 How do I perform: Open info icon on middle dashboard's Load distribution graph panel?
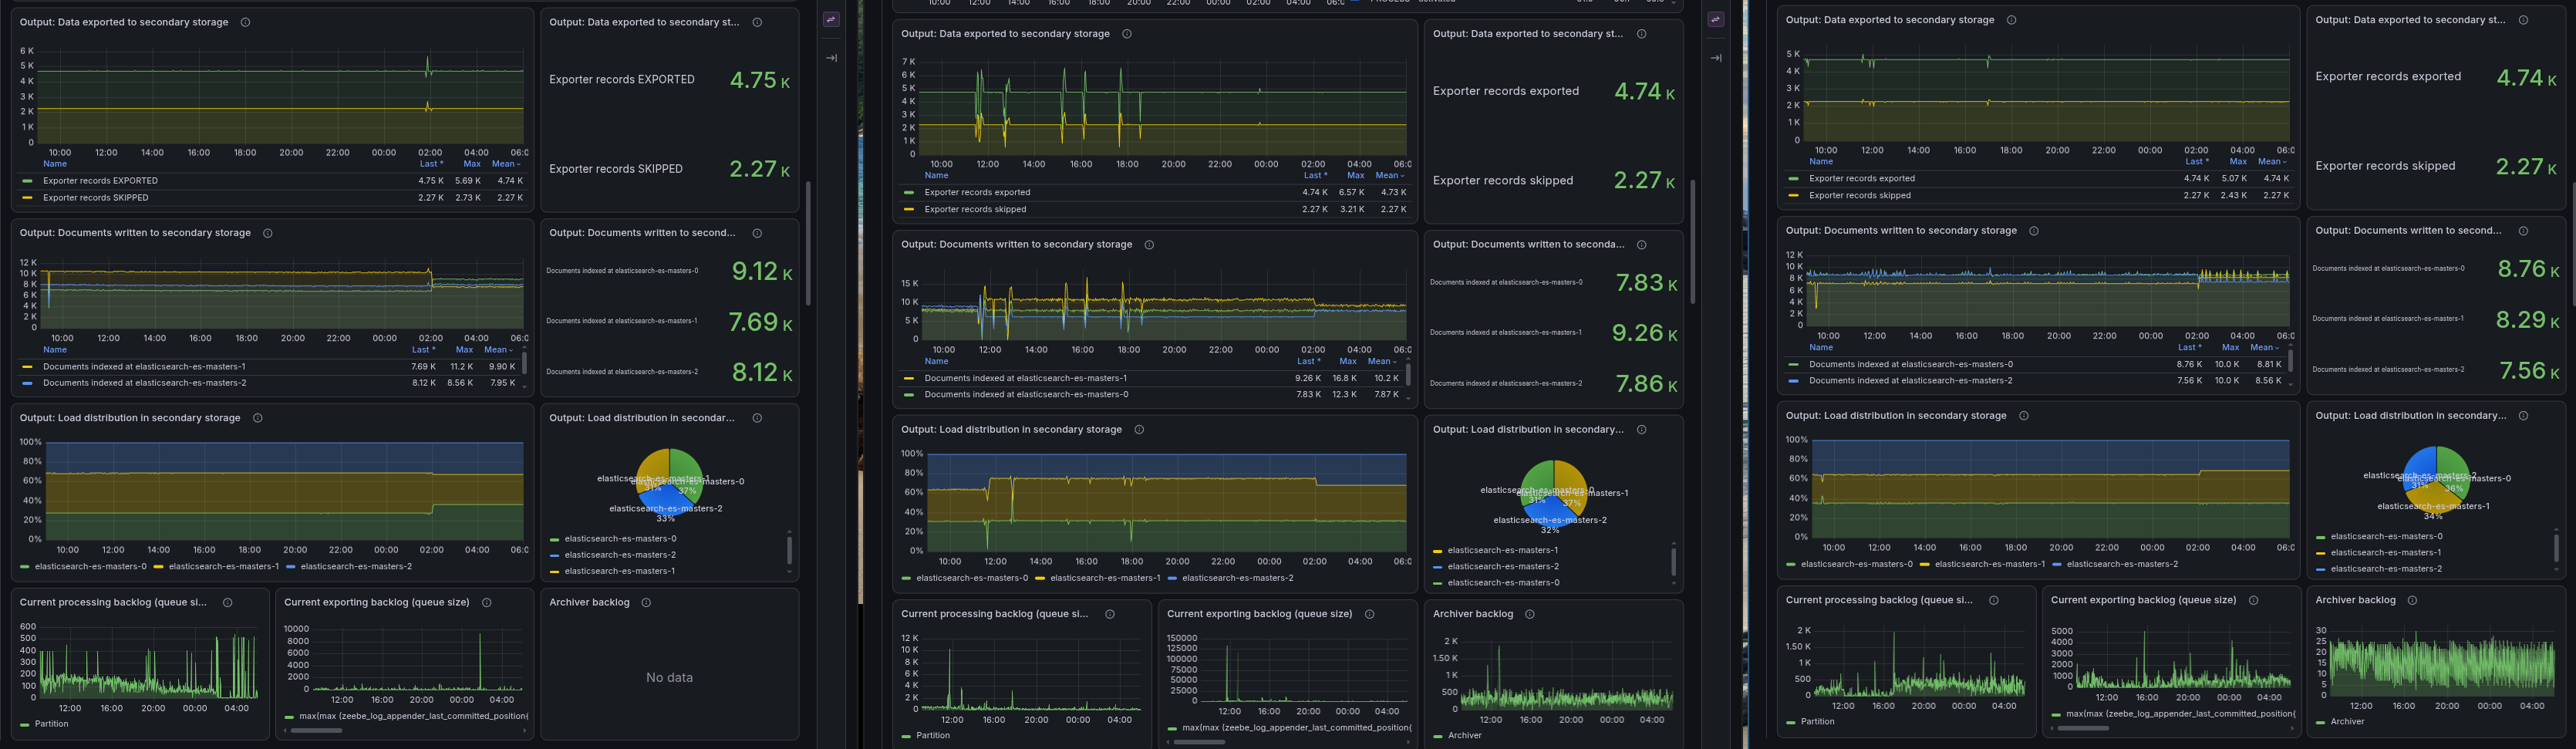point(1138,429)
